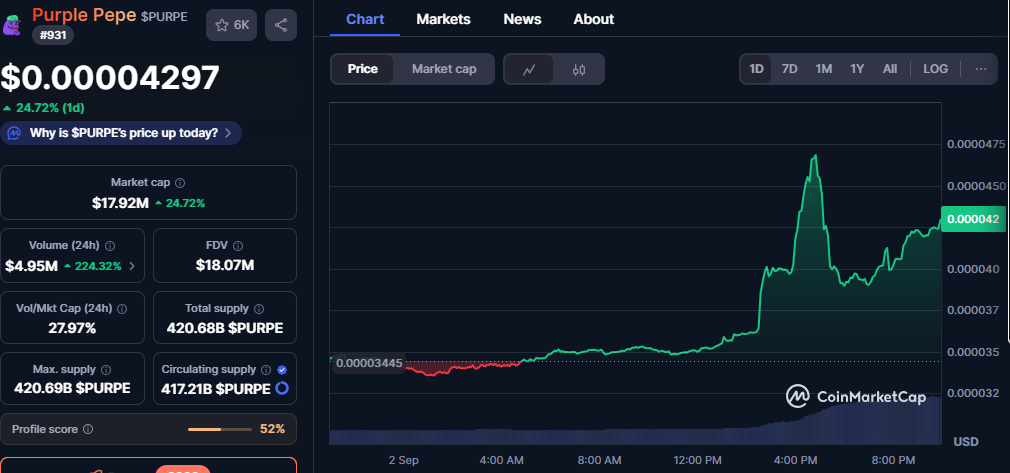Screen dimensions: 1010x473
Task: Click the 2 Sep date axis label
Action: 404,460
